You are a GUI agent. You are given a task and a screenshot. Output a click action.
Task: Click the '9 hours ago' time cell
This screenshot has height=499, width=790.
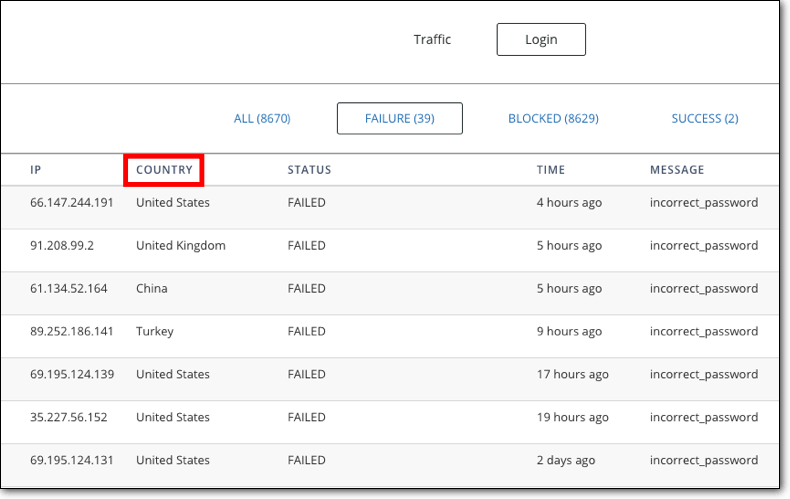tap(569, 331)
